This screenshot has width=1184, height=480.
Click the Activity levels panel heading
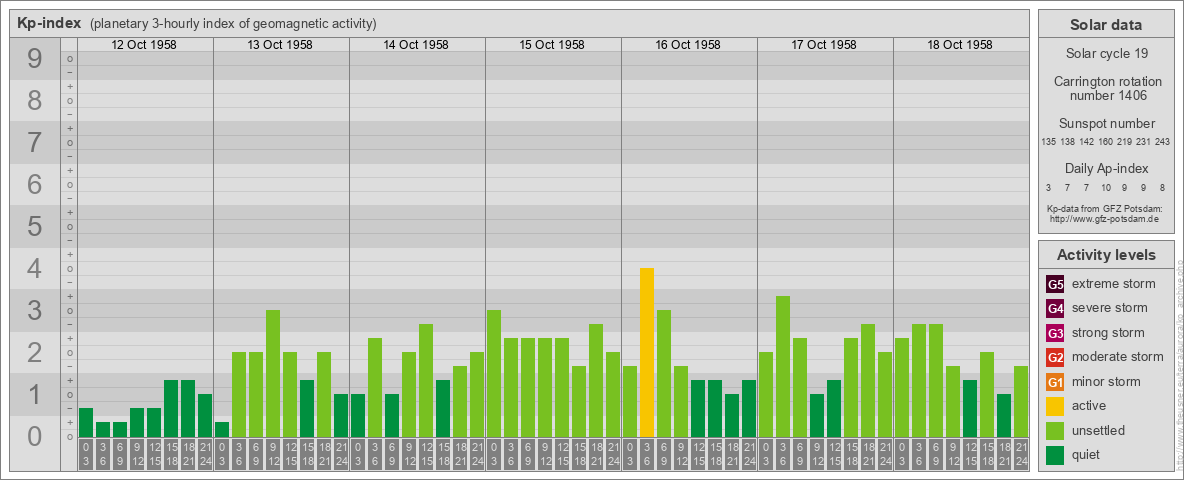[x=1106, y=255]
